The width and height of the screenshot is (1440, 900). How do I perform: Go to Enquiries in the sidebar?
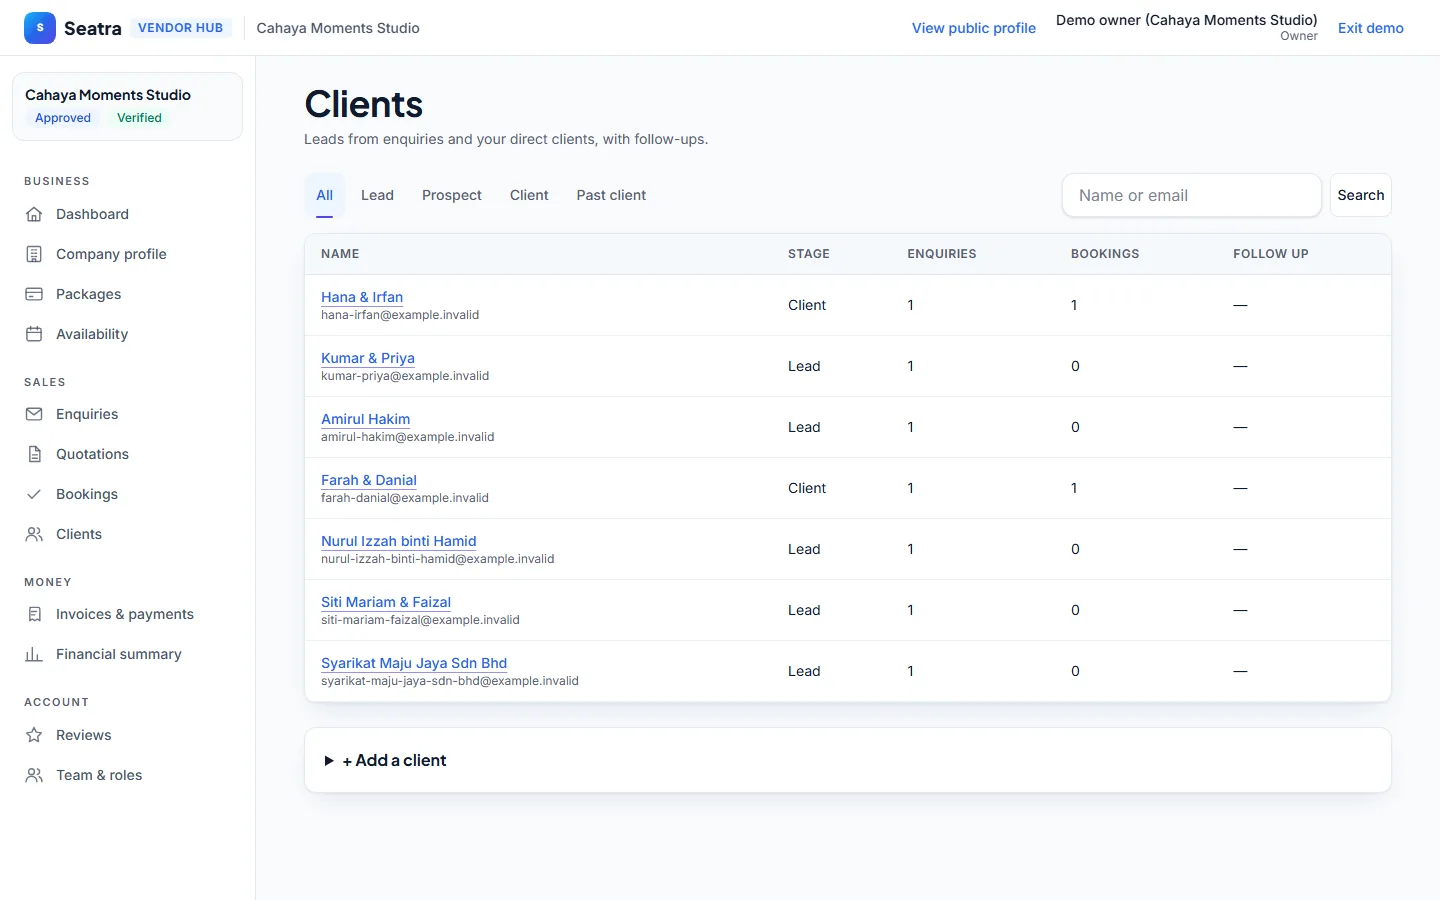(x=127, y=414)
